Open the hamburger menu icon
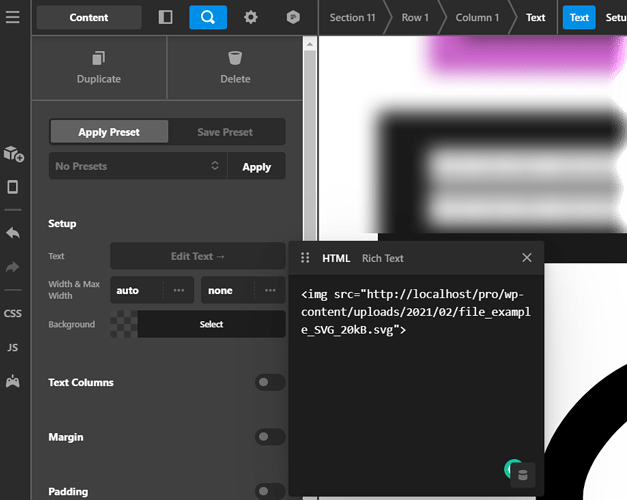Screen dimensions: 627x500 click(12, 18)
